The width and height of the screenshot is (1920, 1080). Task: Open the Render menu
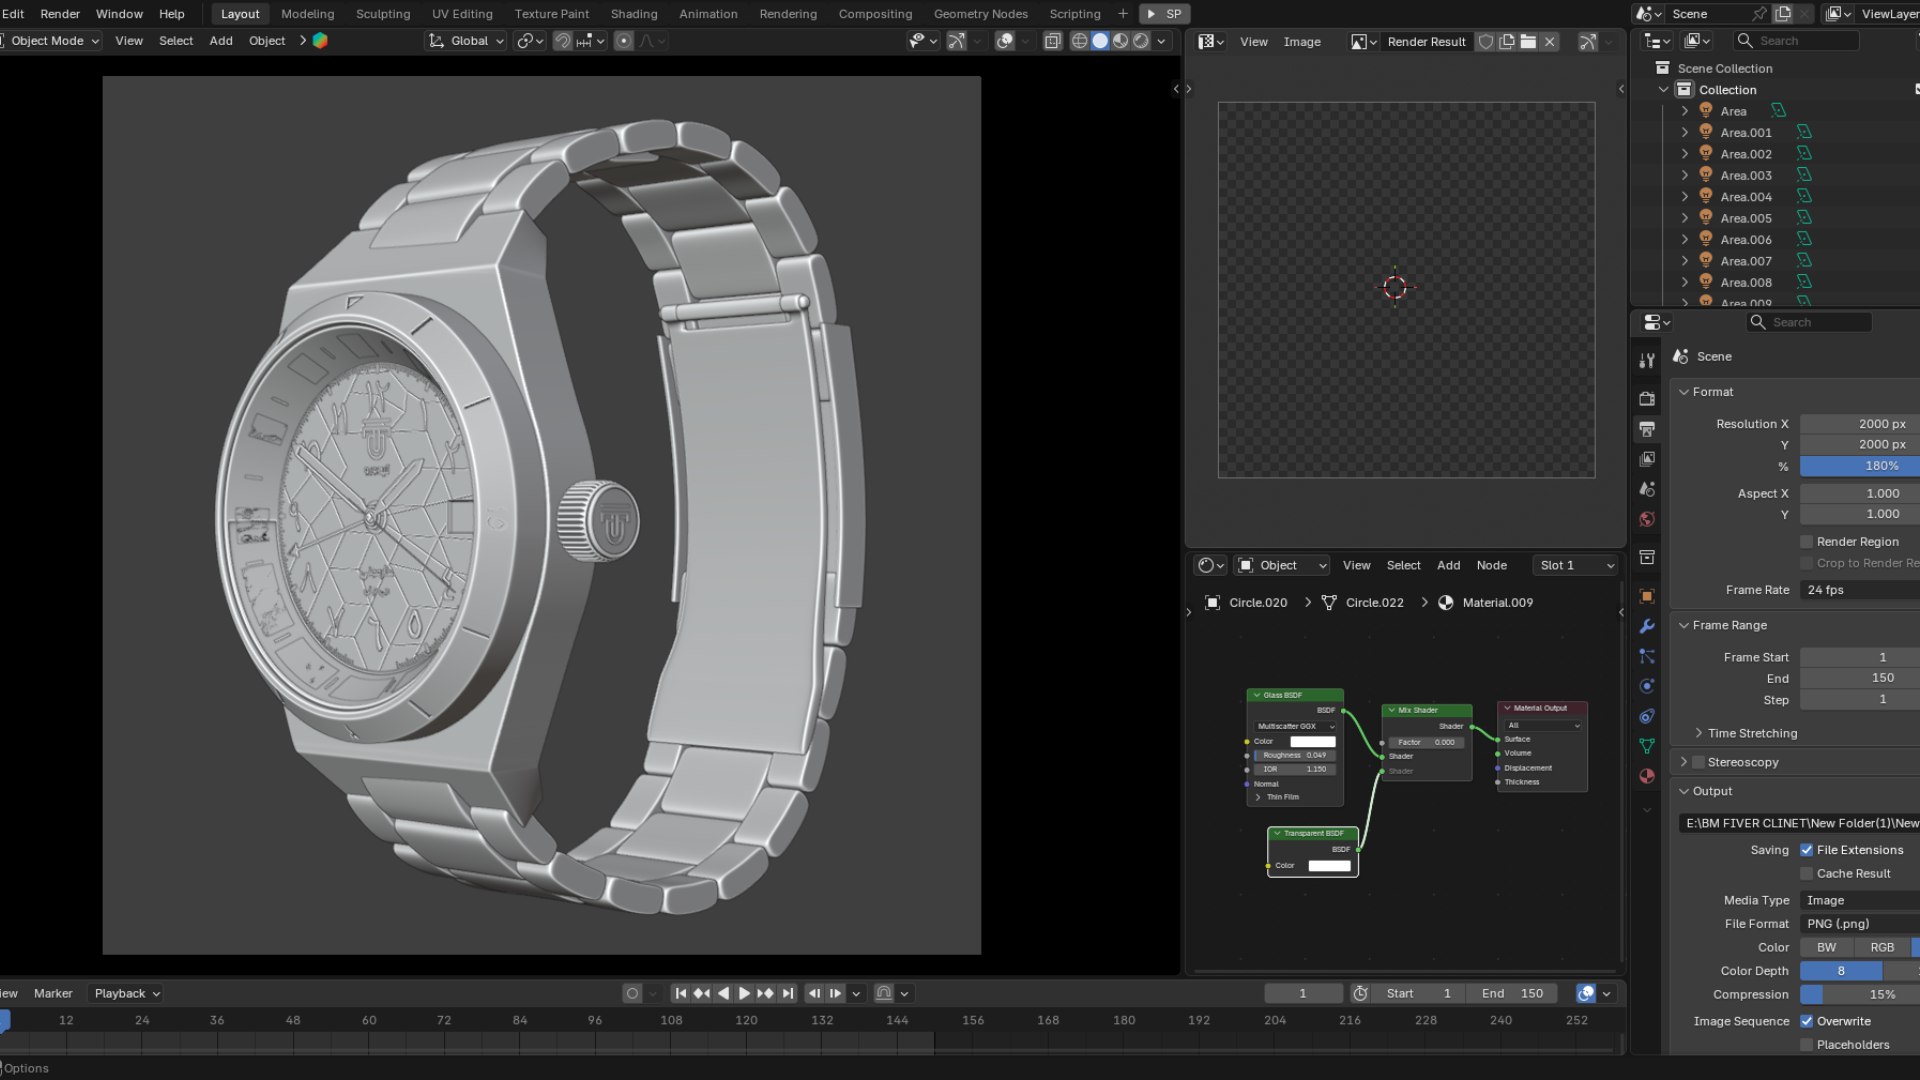click(60, 14)
